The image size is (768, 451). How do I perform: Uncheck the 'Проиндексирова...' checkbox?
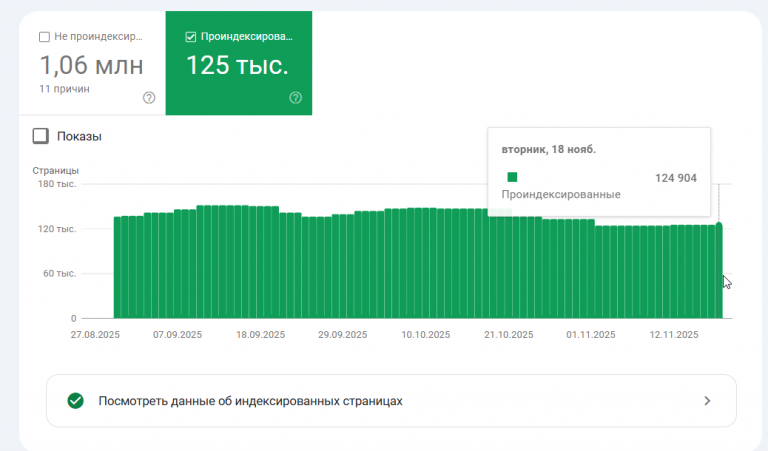(x=191, y=37)
